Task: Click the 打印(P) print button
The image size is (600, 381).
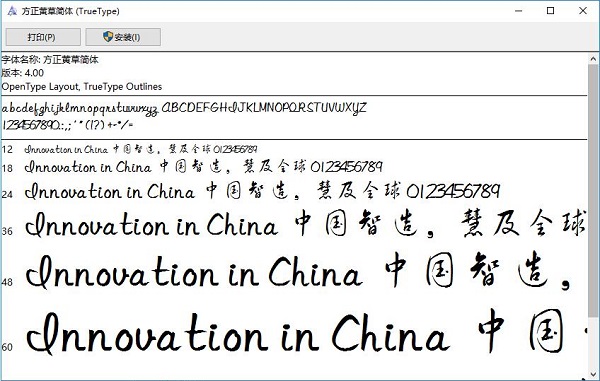Action: click(43, 37)
